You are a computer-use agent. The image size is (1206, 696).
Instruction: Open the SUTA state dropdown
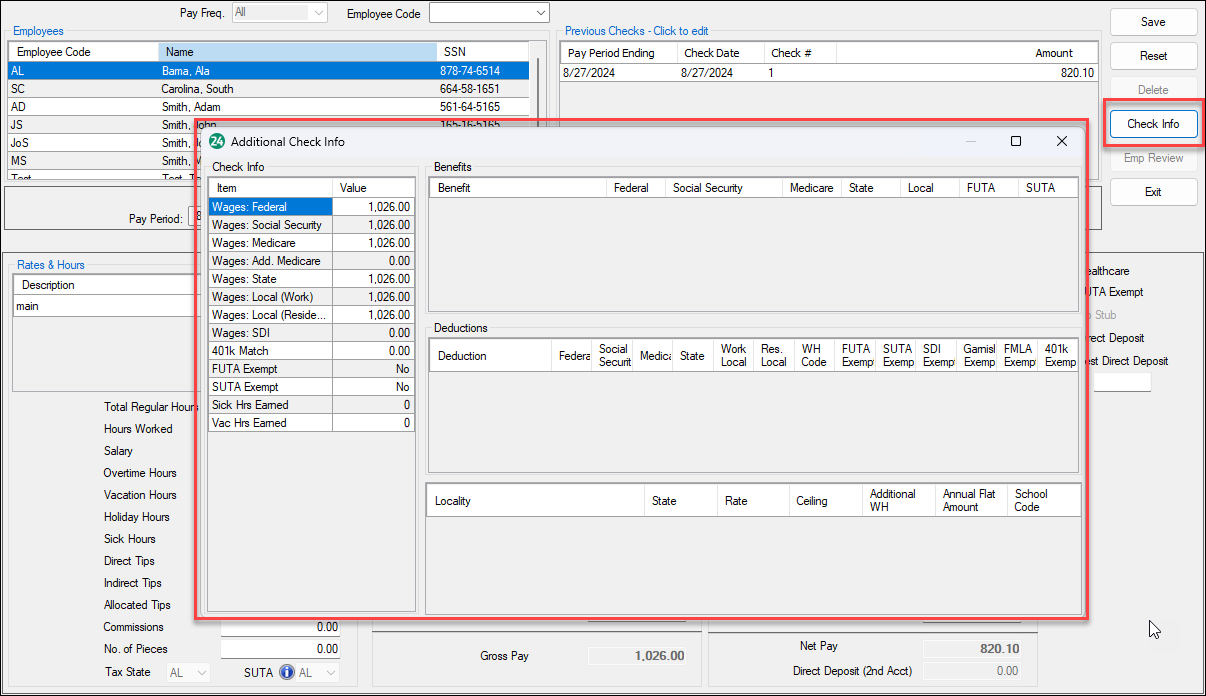[x=317, y=673]
